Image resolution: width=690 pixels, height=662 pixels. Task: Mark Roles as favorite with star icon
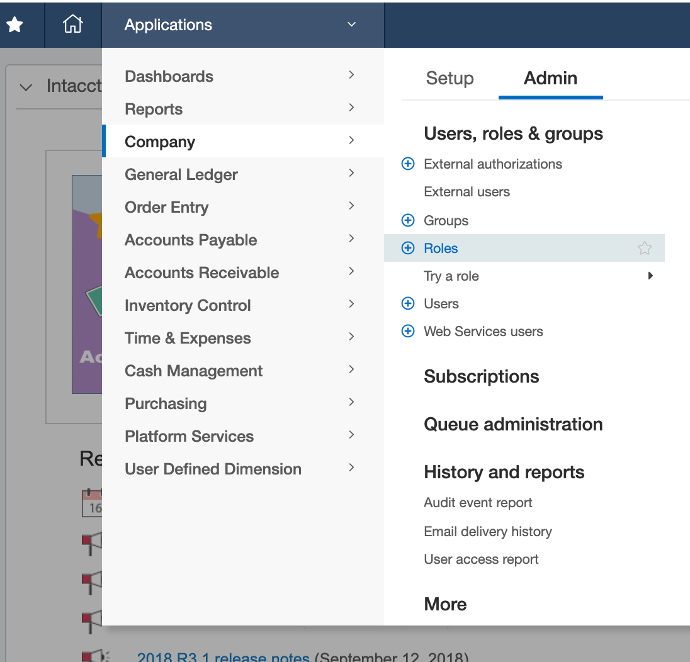[645, 248]
